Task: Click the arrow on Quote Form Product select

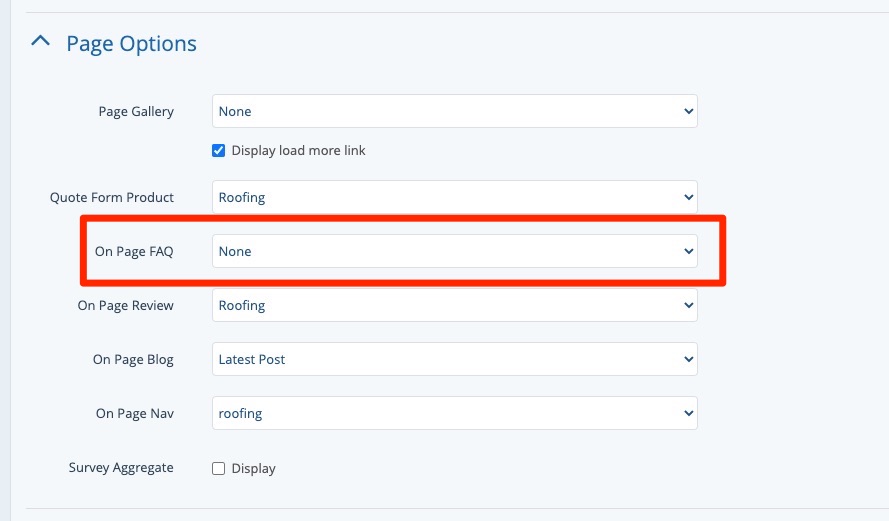Action: tap(688, 197)
